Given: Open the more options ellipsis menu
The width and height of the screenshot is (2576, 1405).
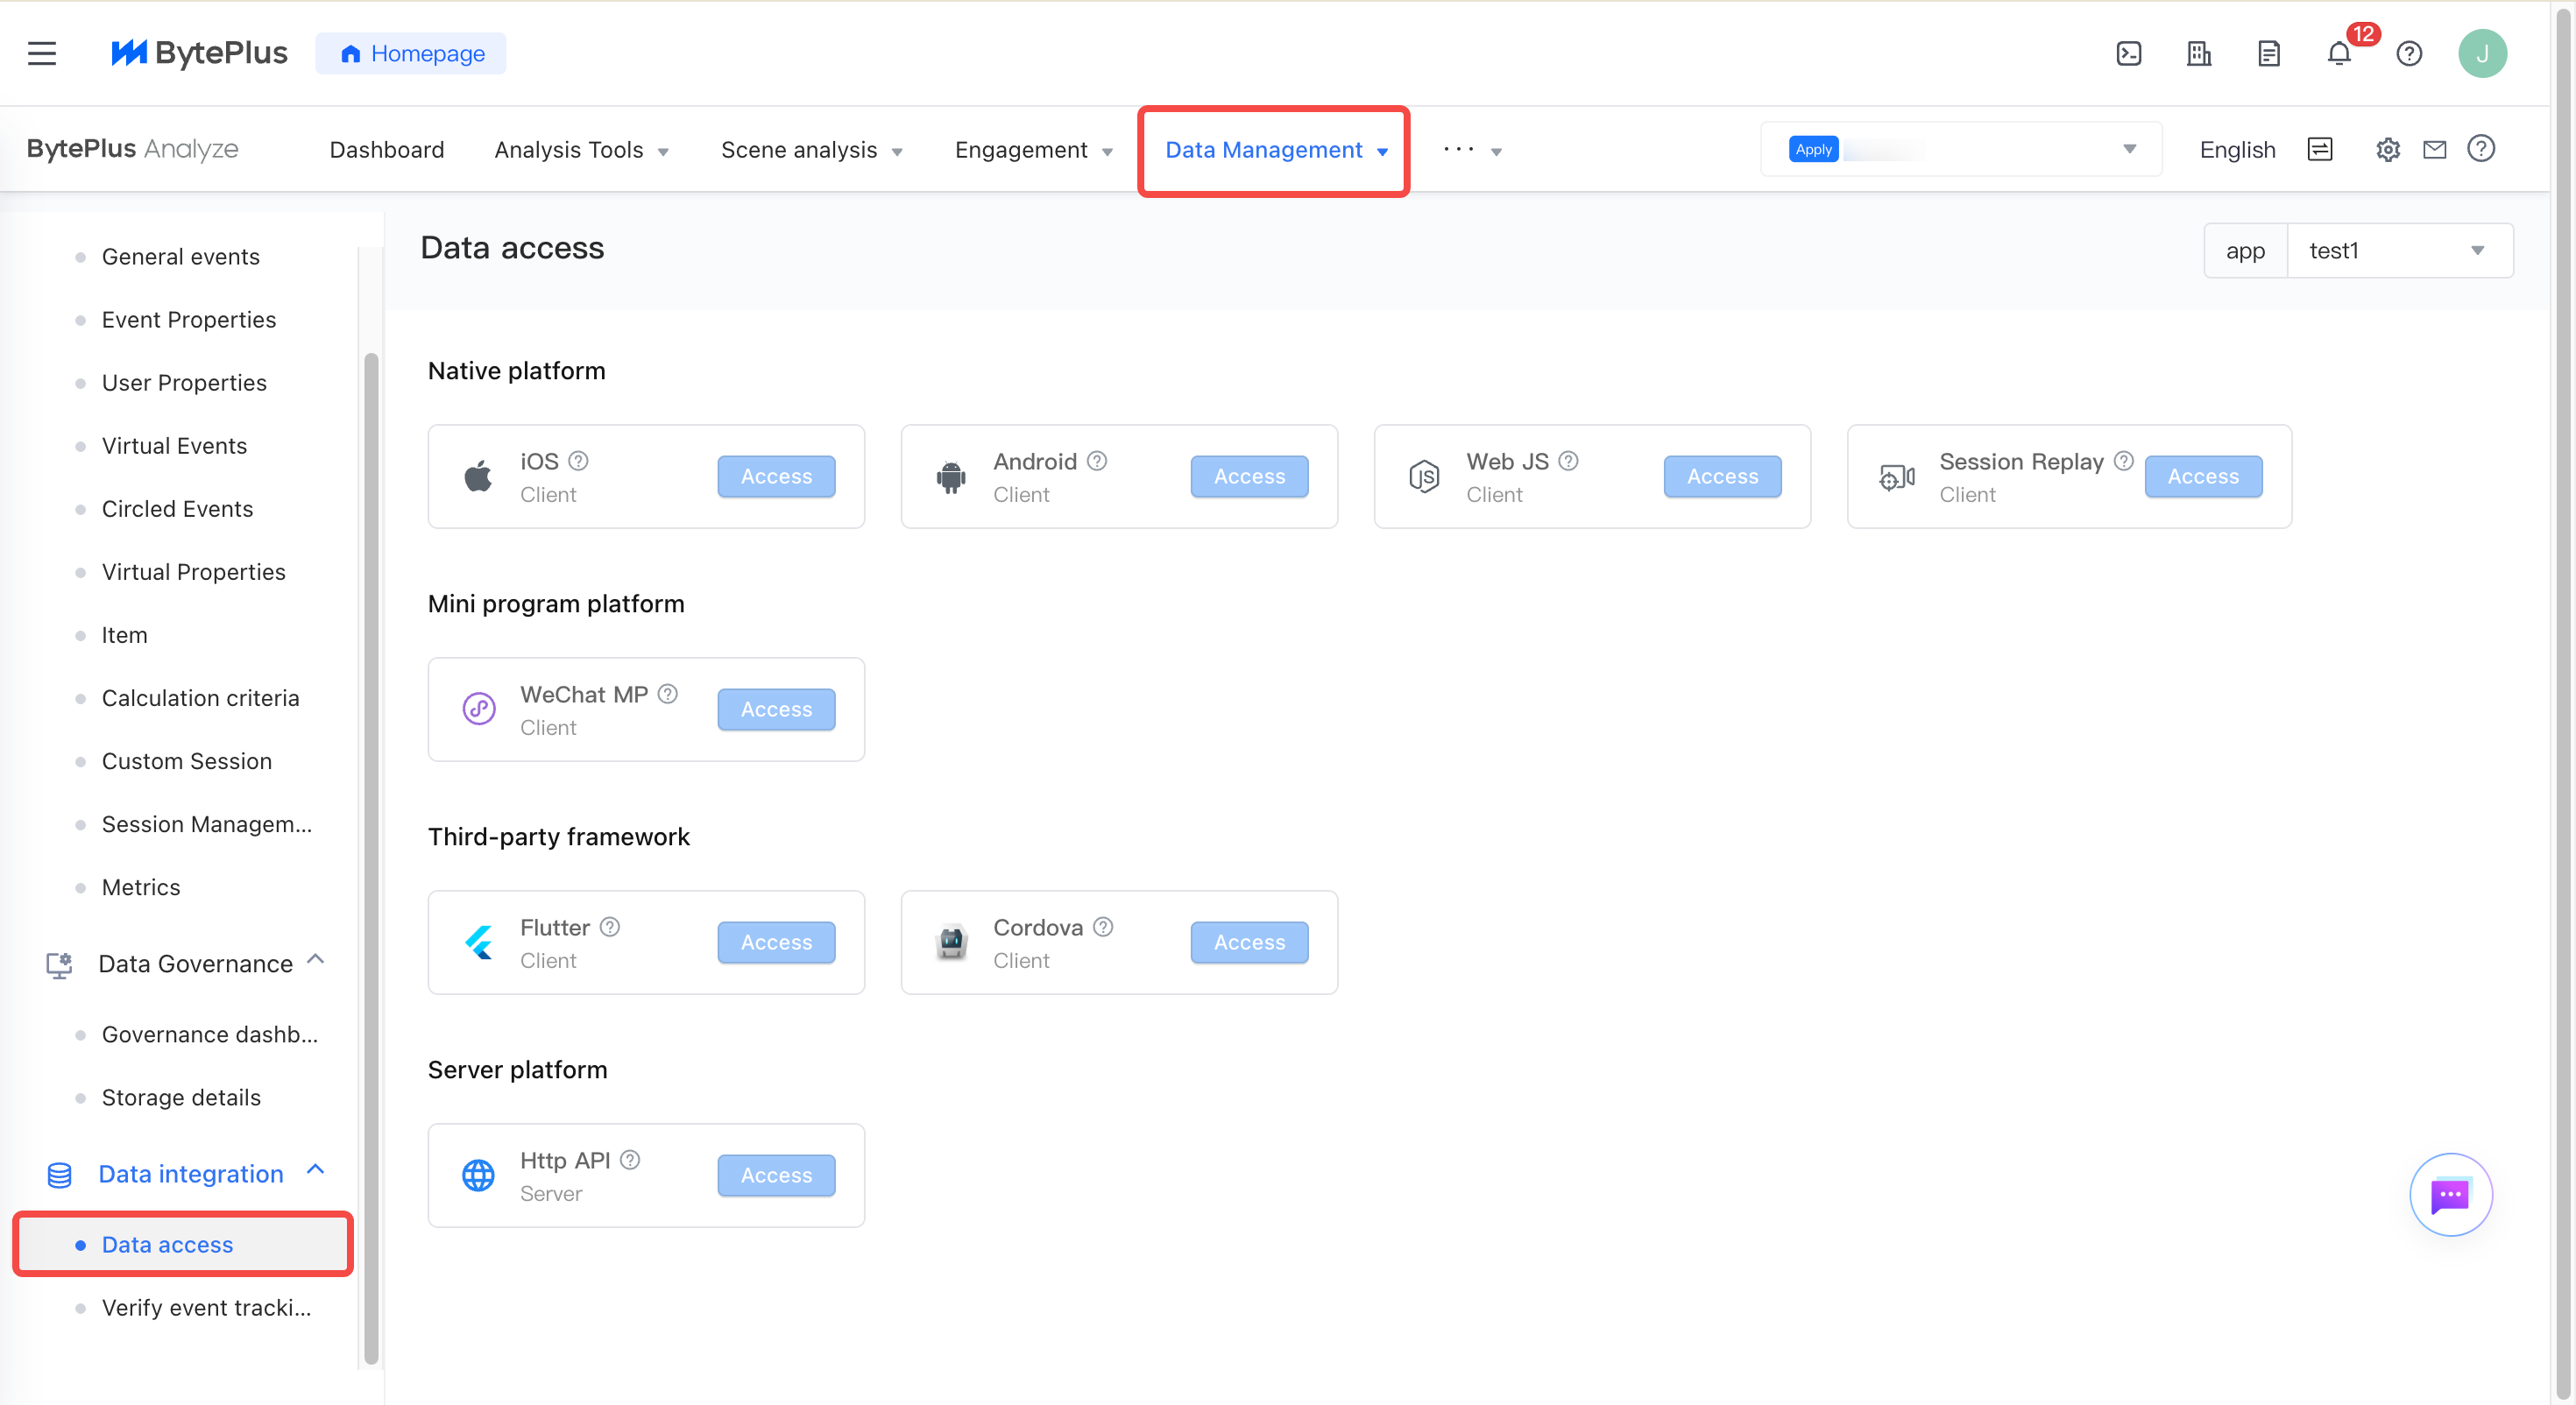Looking at the screenshot, I should click(1472, 150).
